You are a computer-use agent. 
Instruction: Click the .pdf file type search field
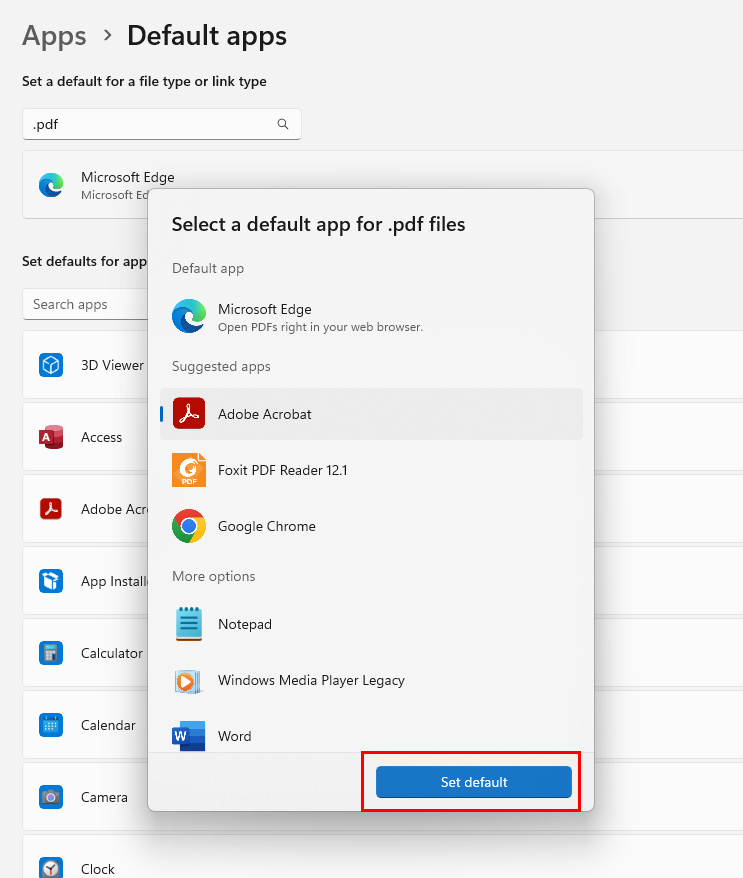(162, 124)
